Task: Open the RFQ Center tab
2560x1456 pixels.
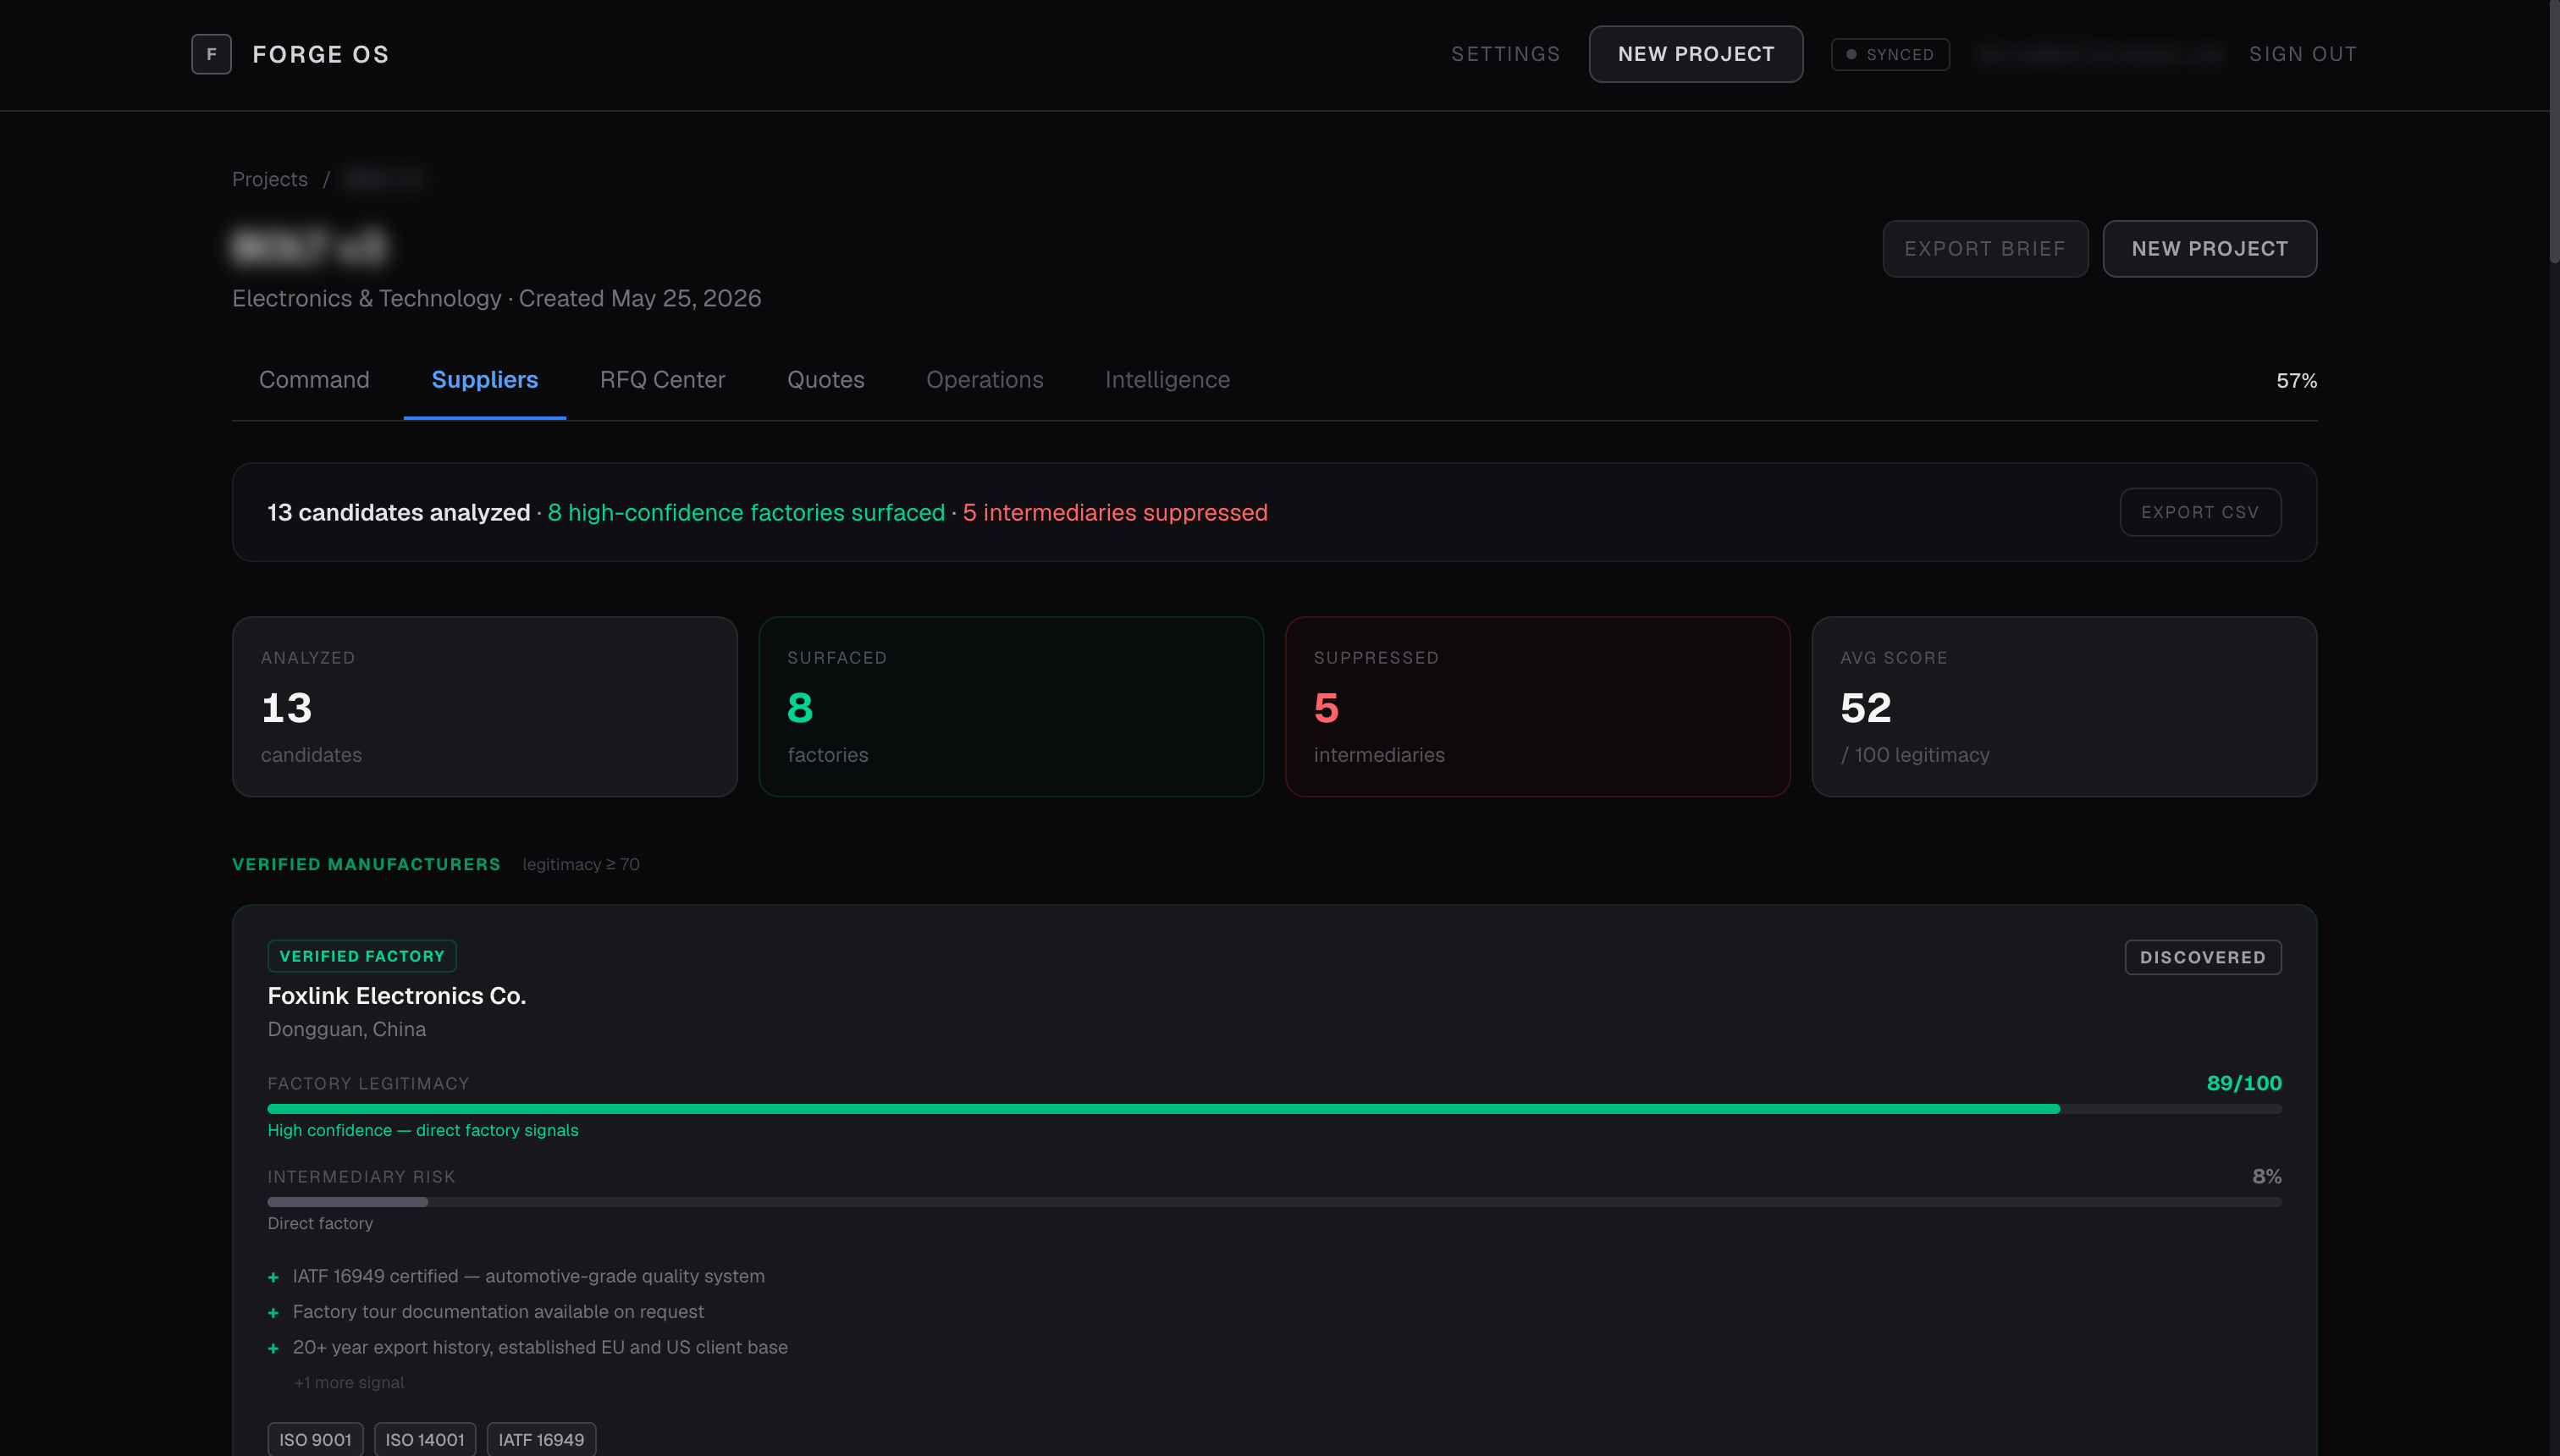Action: click(662, 380)
